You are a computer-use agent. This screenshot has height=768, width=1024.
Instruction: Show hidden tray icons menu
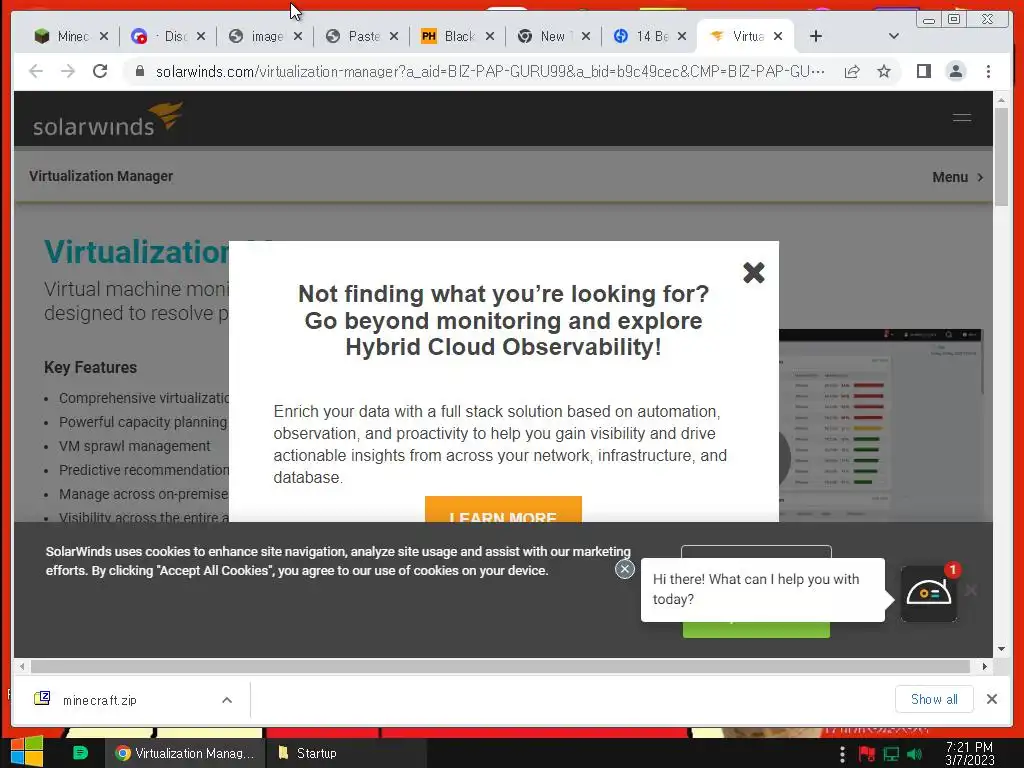point(842,754)
